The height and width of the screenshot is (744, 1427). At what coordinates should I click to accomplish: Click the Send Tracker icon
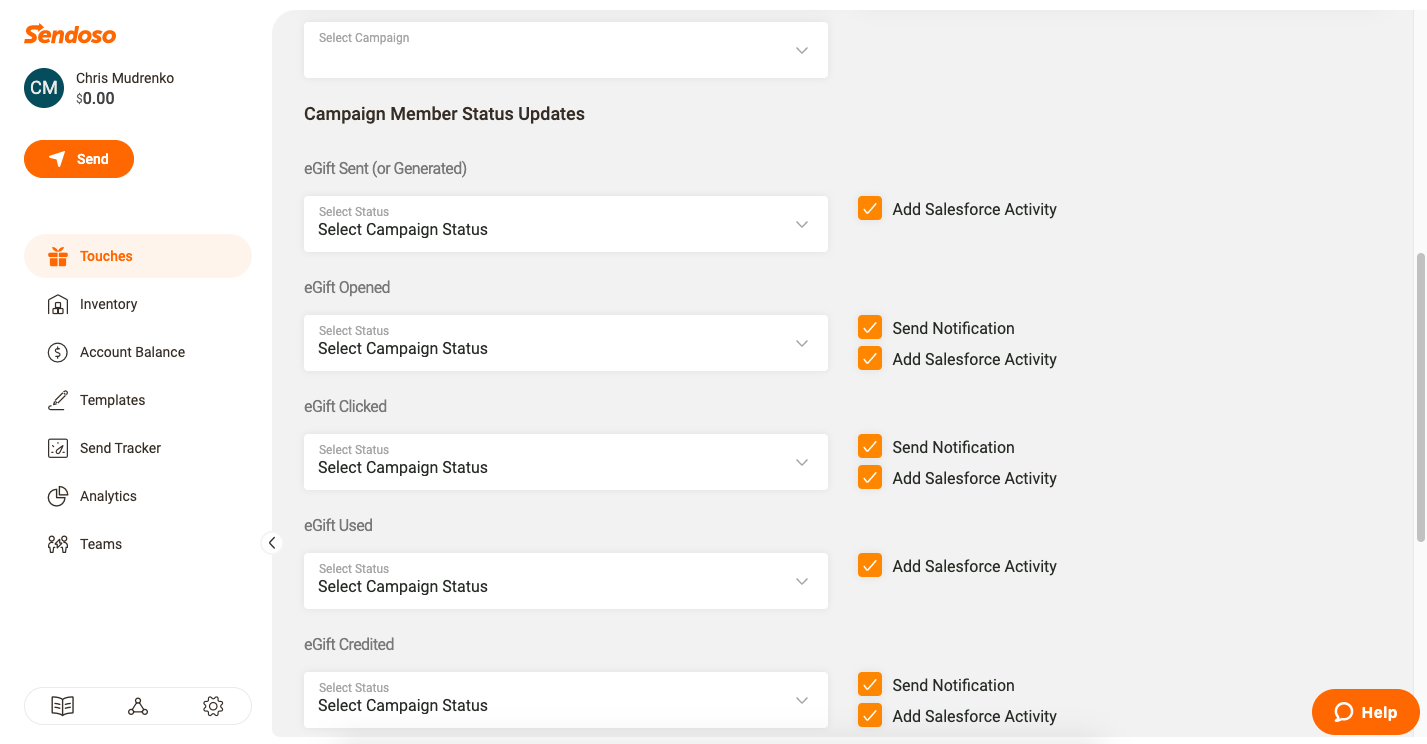[58, 448]
